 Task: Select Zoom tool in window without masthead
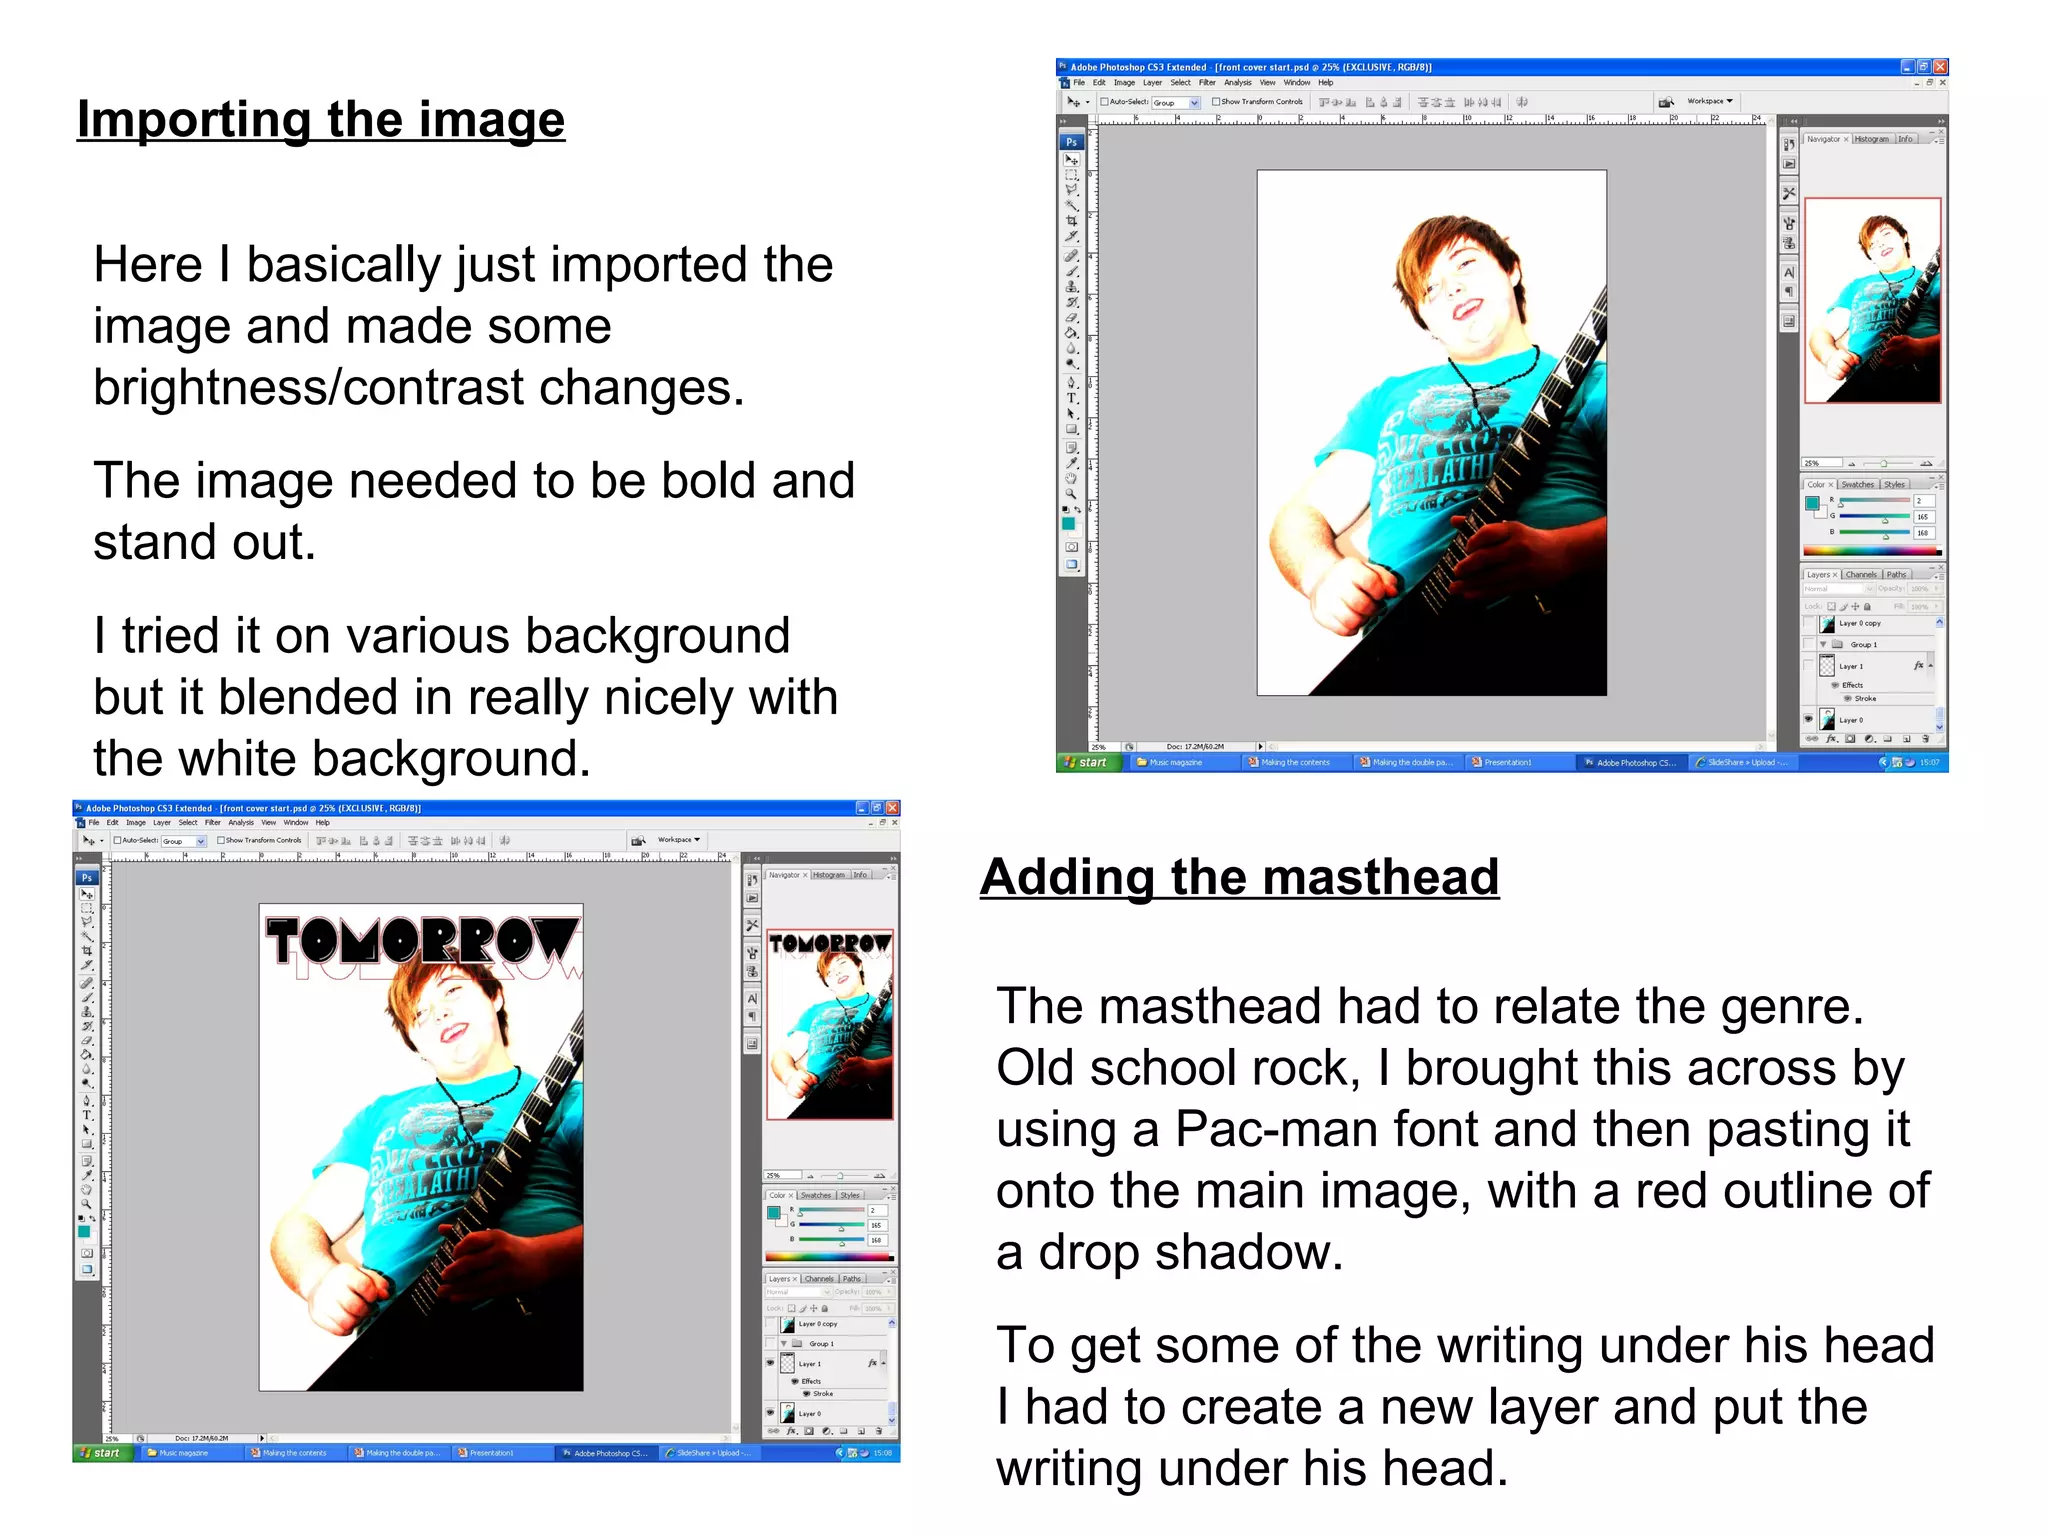1072,494
